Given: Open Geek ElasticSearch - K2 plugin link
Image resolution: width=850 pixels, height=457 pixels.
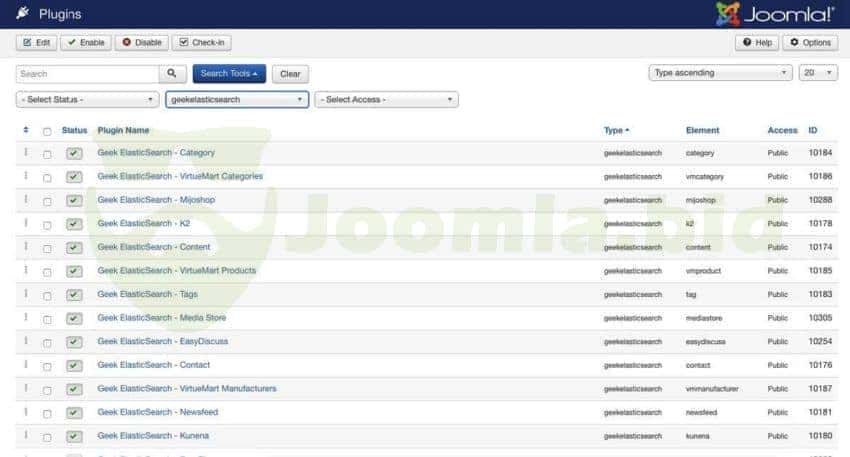Looking at the screenshot, I should tap(144, 223).
